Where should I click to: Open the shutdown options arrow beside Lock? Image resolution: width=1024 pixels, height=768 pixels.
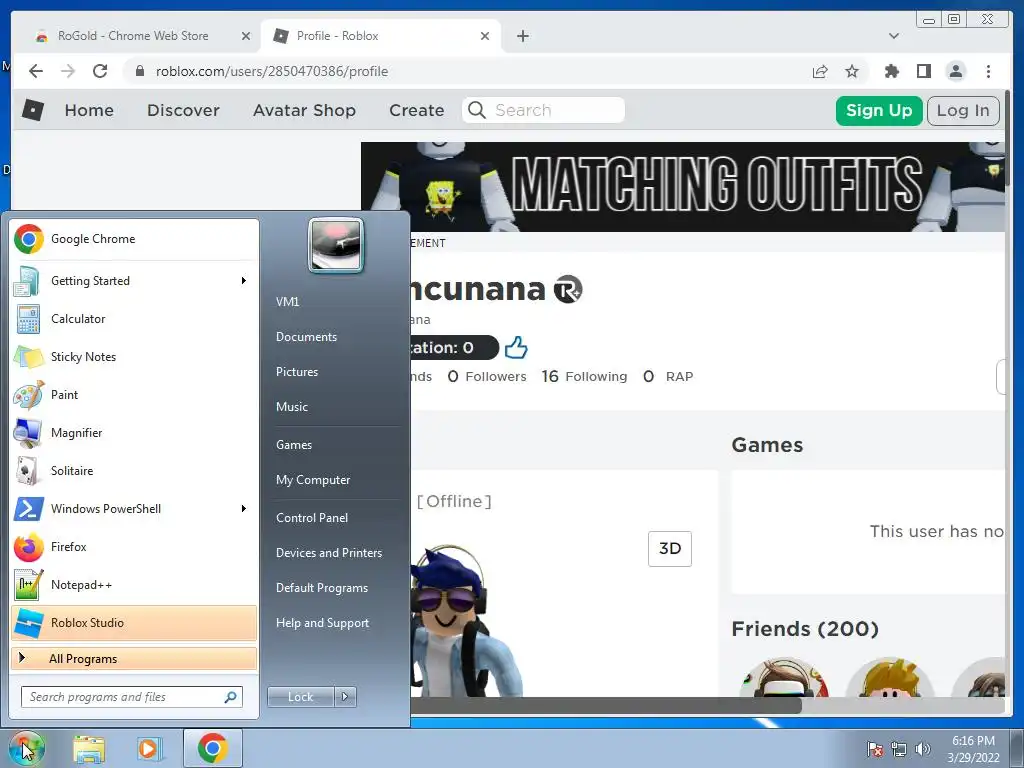(x=345, y=697)
